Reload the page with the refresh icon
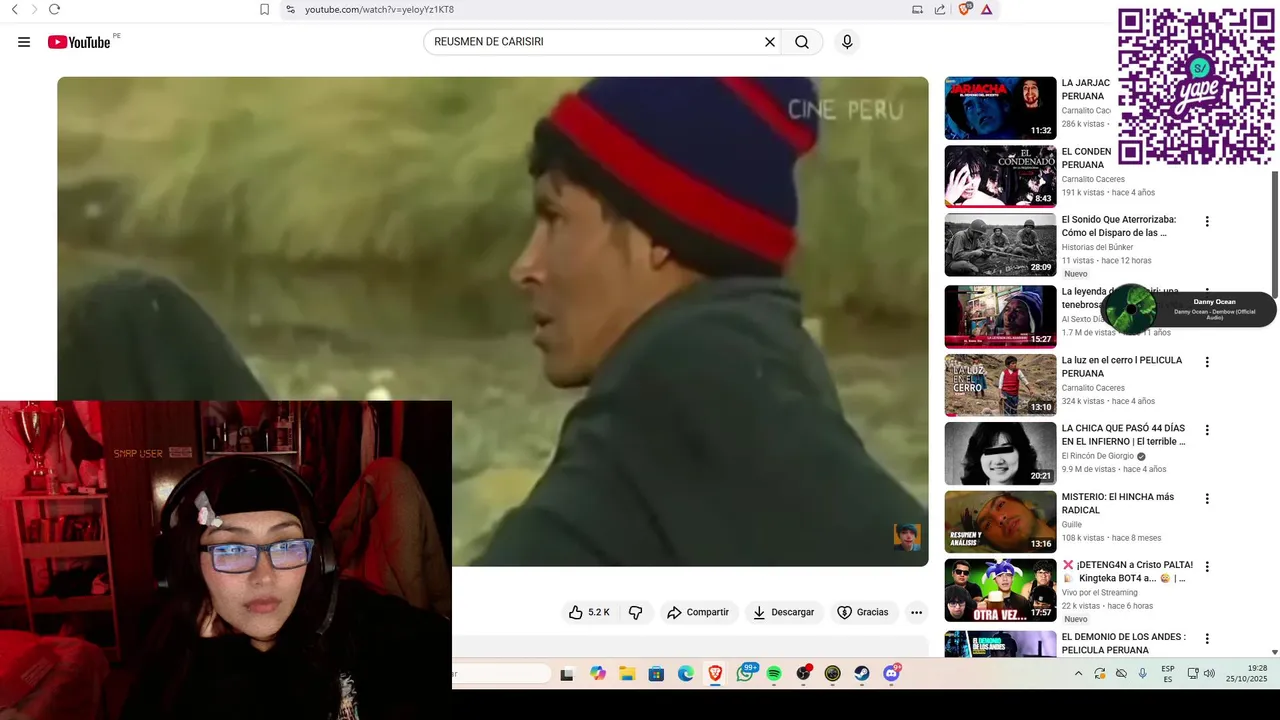 coord(54,9)
